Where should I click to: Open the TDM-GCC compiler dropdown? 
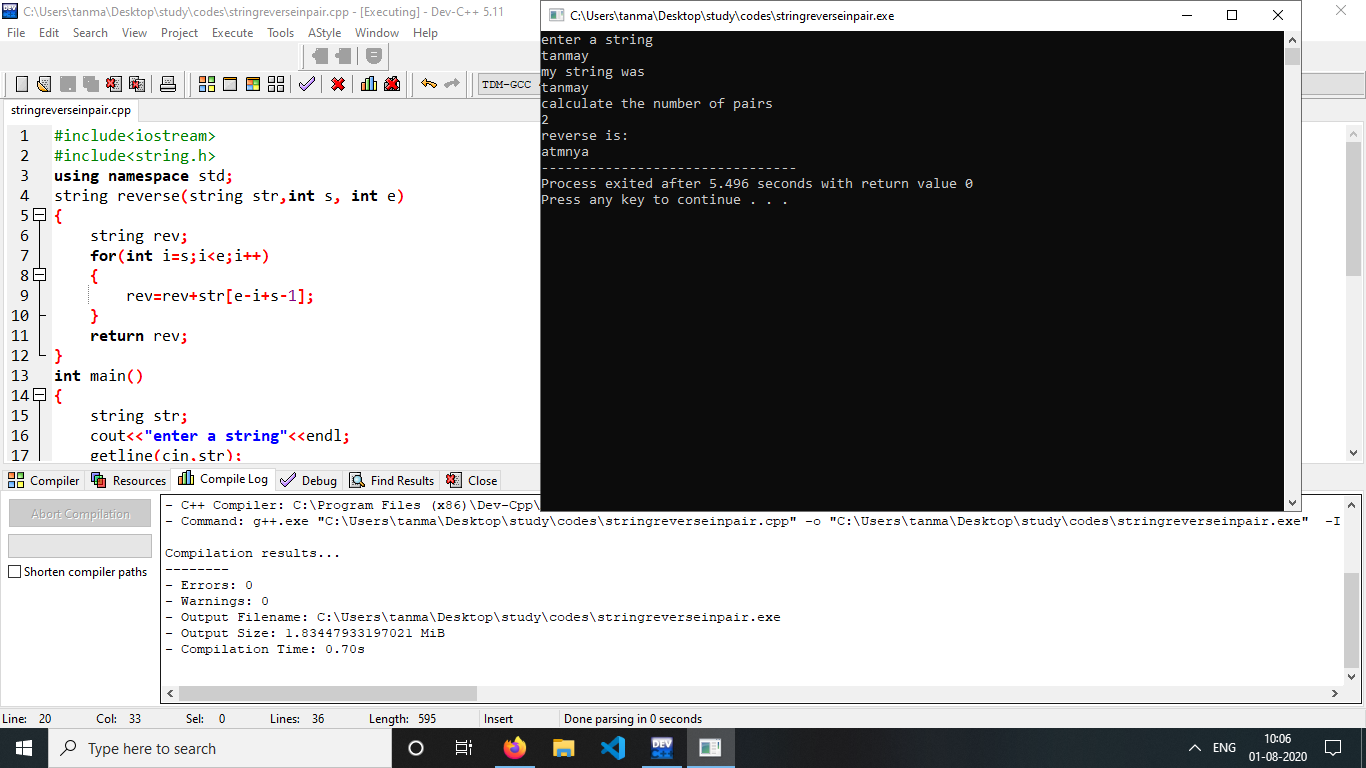click(507, 84)
